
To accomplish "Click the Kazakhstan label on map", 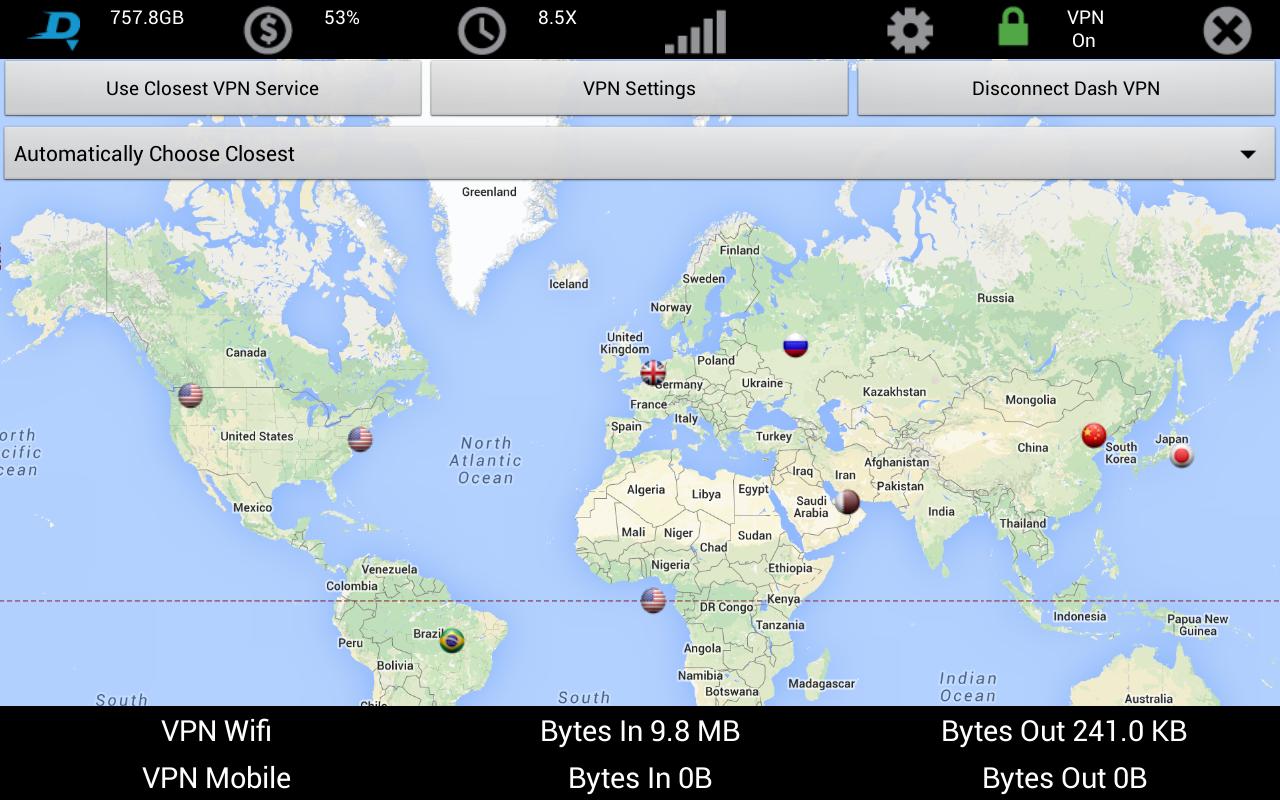I will (894, 392).
